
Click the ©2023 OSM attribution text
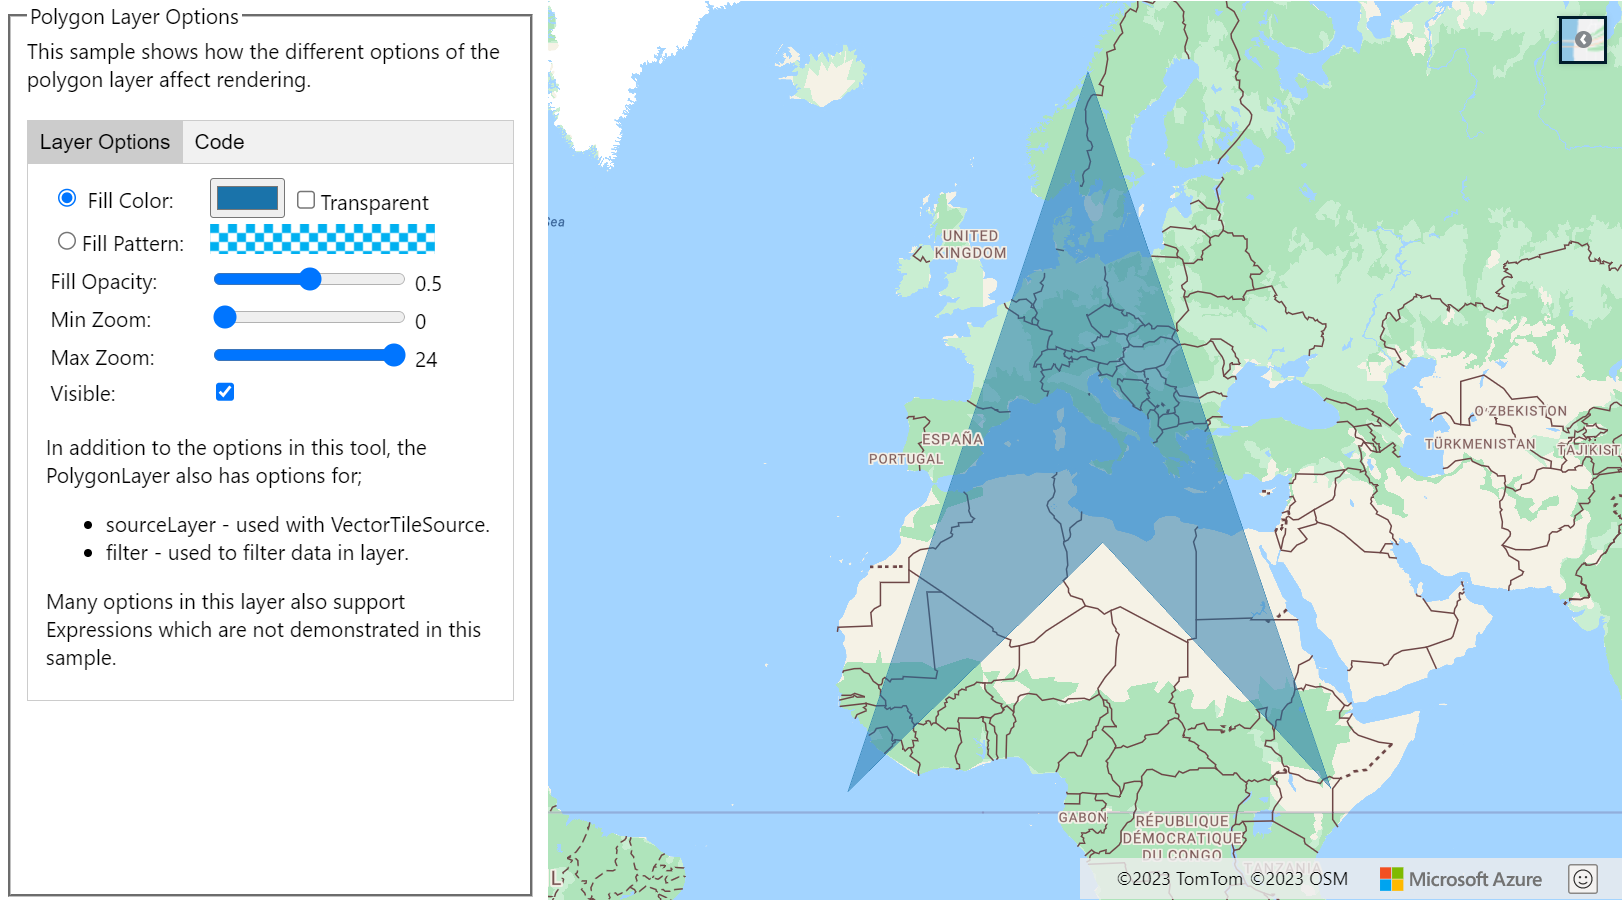click(1299, 879)
